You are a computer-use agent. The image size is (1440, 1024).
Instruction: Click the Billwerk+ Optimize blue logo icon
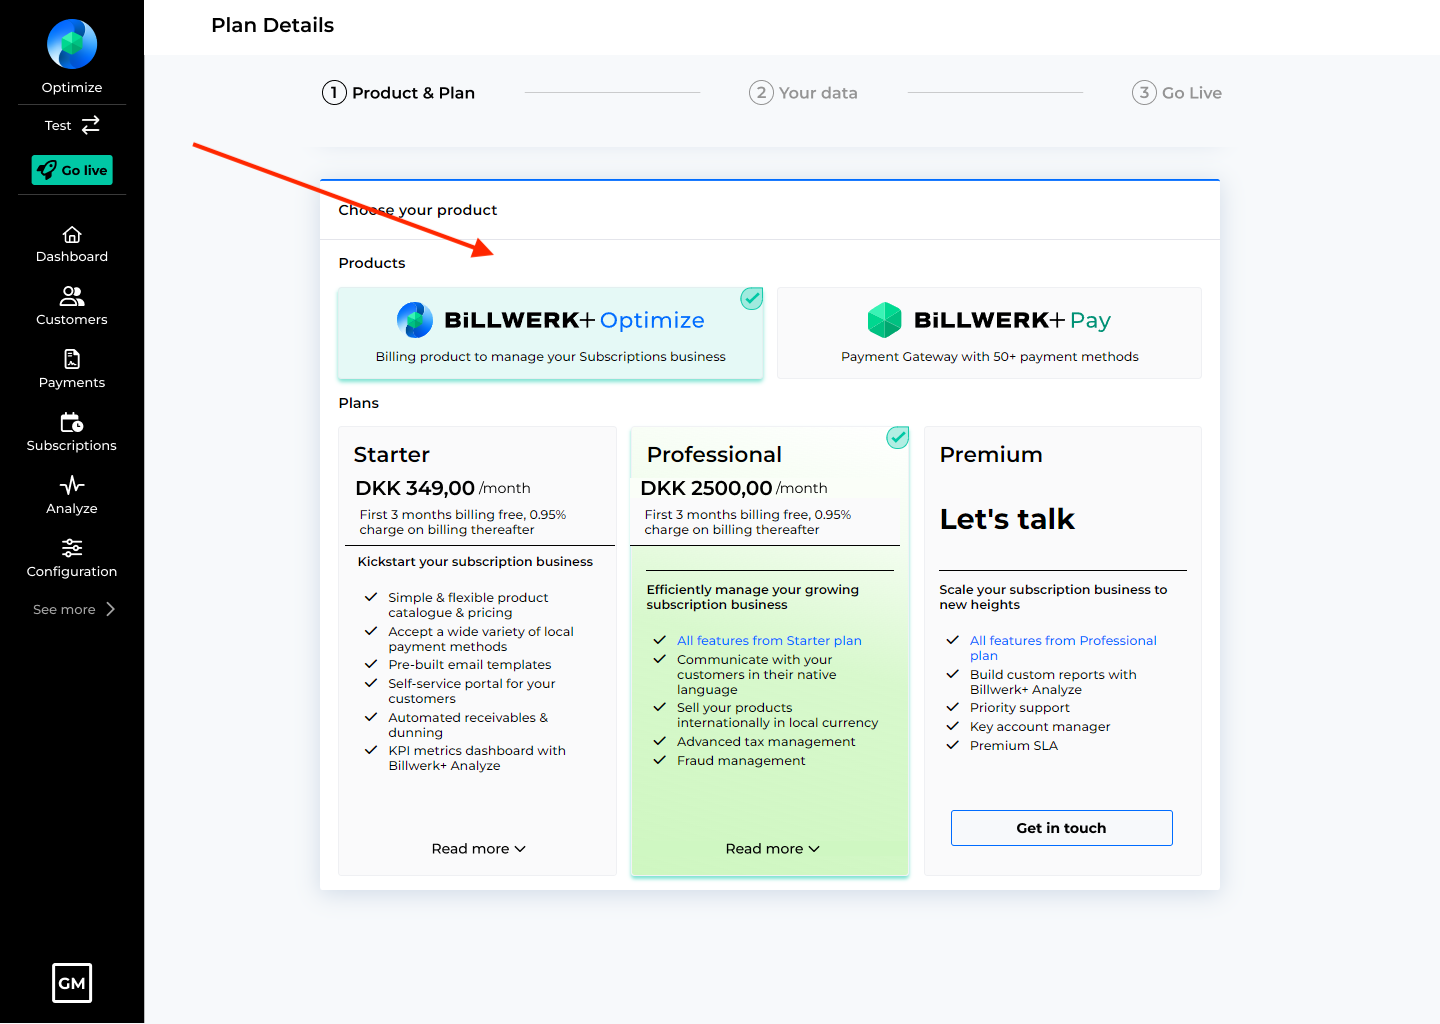pos(415,320)
